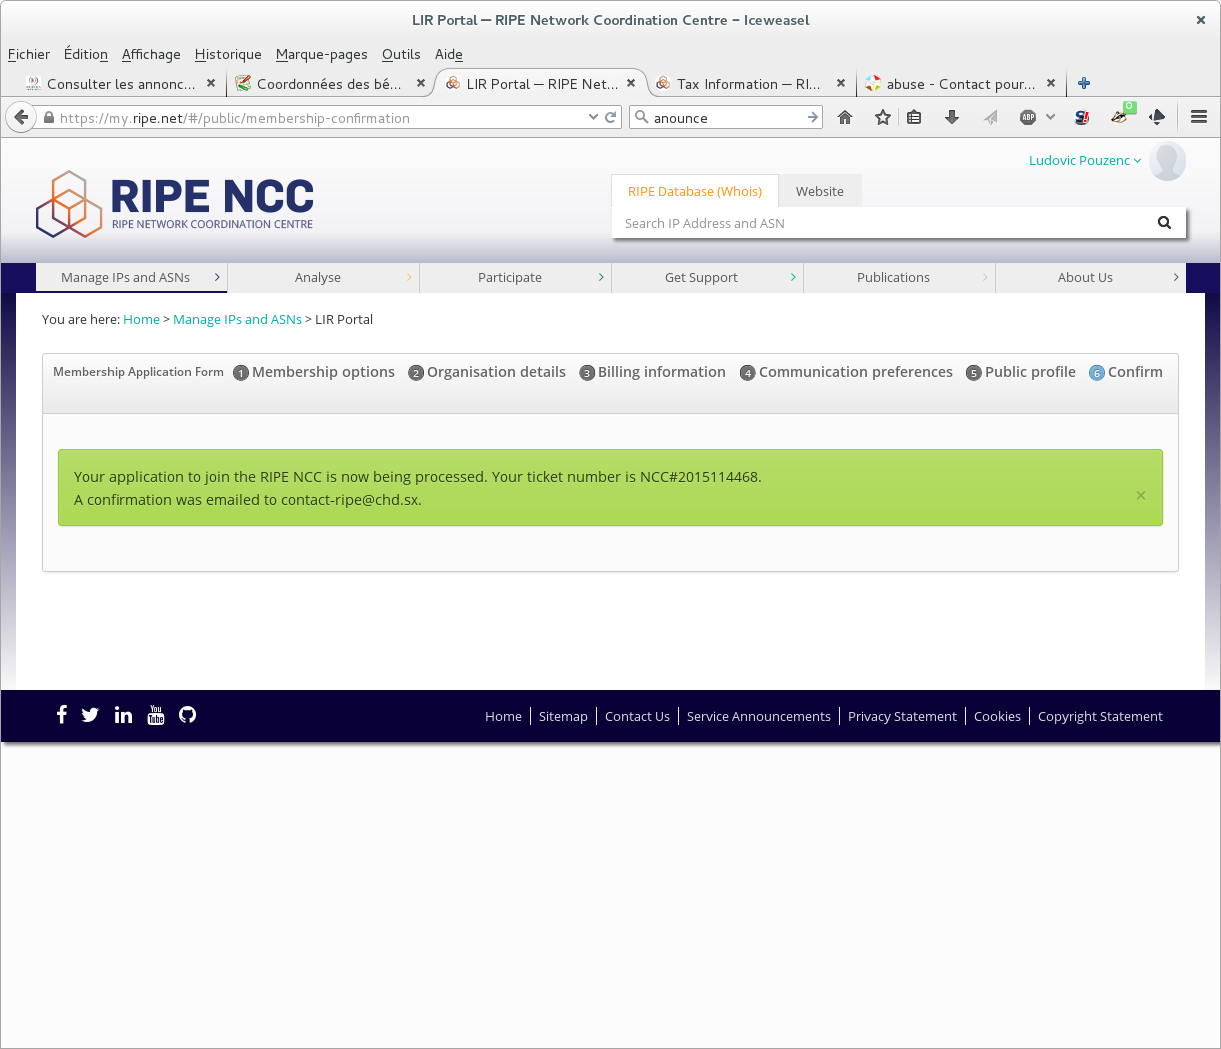Viewport: 1221px width, 1049px height.
Task: Expand the Get Support navigation menu
Action: [x=707, y=277]
